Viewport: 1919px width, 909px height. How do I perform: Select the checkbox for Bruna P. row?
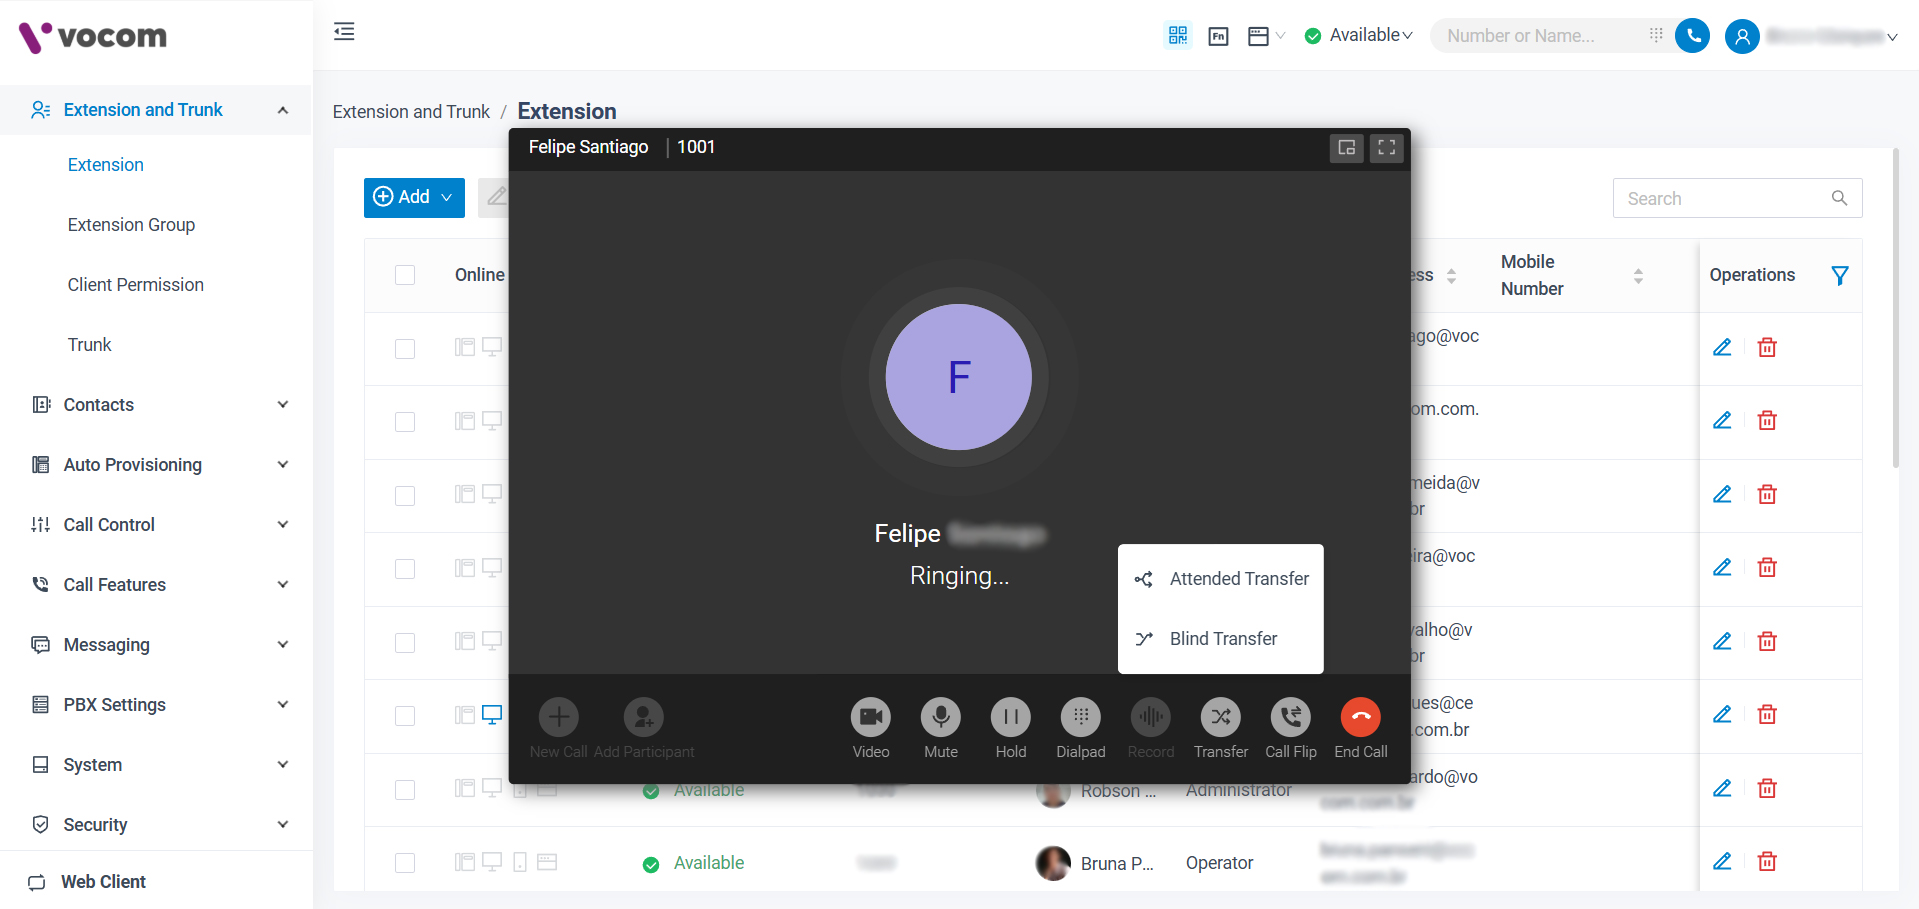click(405, 863)
